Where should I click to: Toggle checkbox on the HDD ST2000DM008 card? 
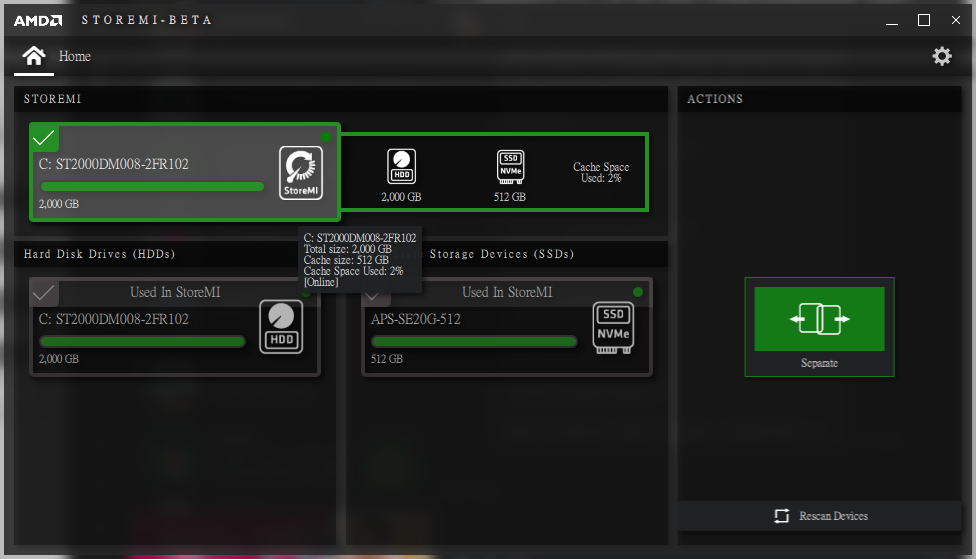point(44,293)
